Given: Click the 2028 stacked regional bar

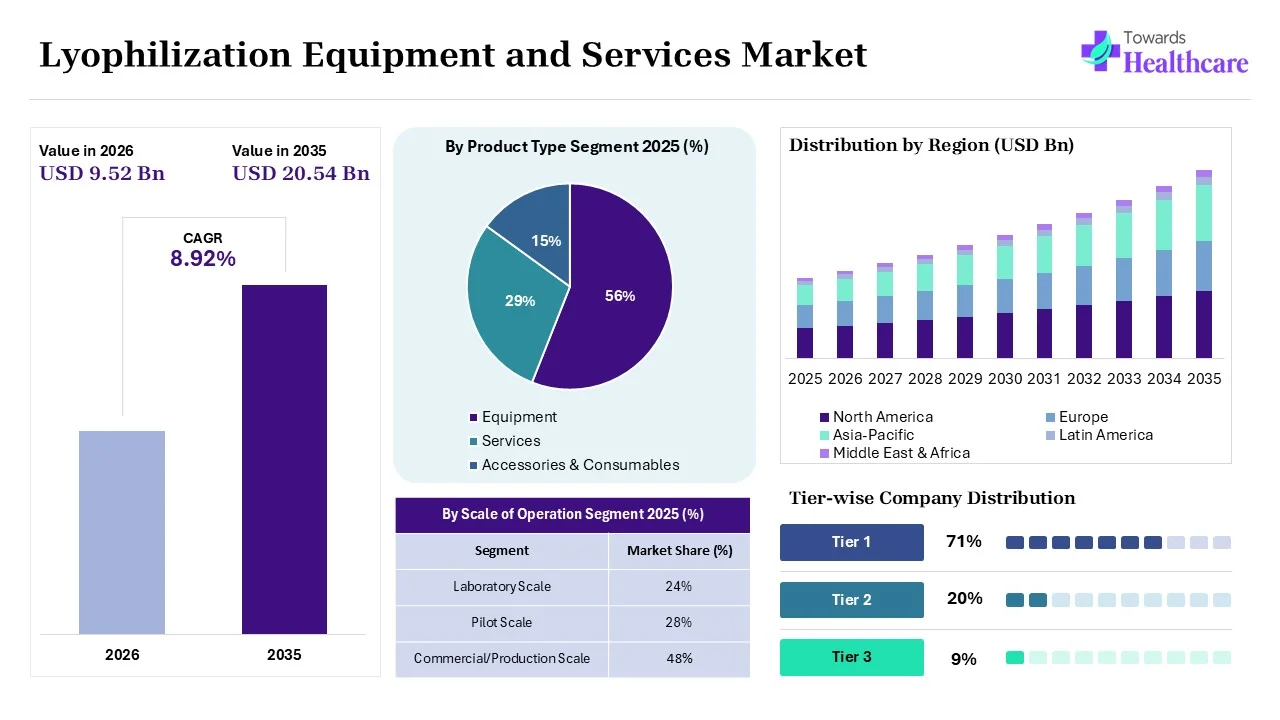Looking at the screenshot, I should pyautogui.click(x=925, y=307).
